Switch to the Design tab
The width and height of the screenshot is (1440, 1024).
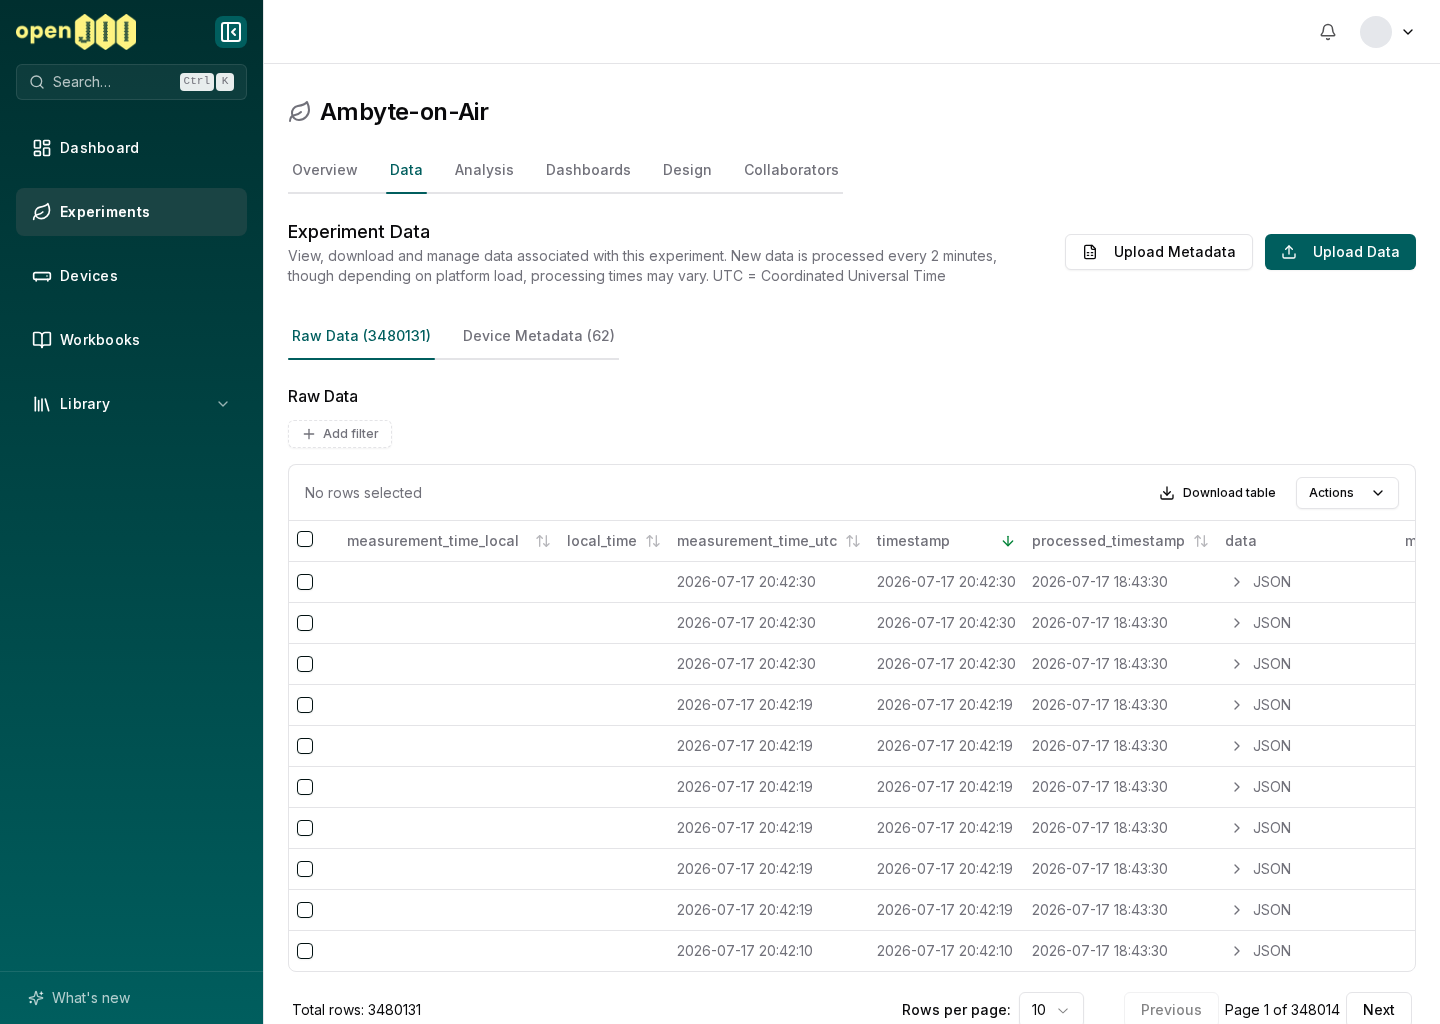pyautogui.click(x=687, y=170)
